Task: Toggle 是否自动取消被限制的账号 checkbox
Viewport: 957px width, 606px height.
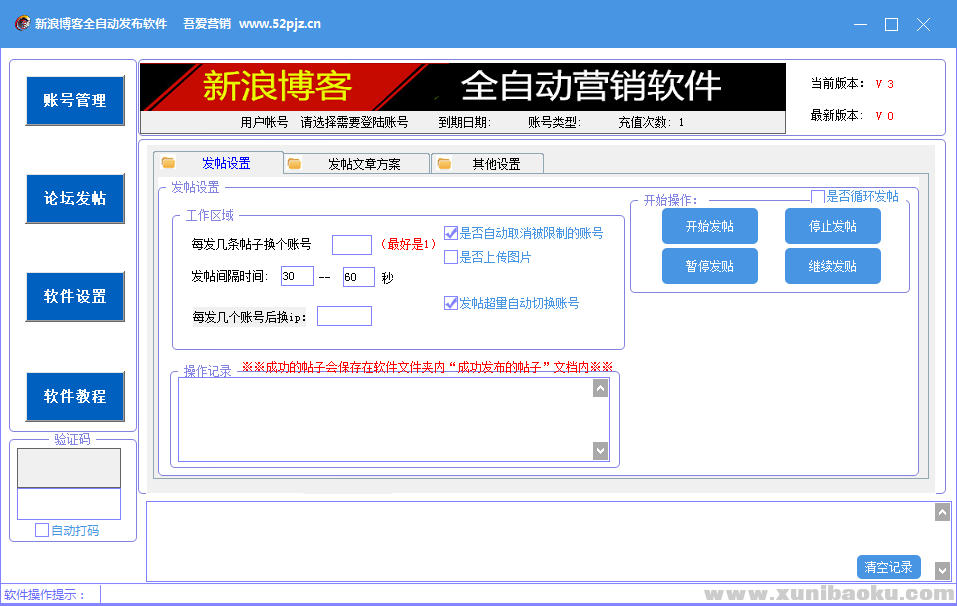Action: point(451,233)
